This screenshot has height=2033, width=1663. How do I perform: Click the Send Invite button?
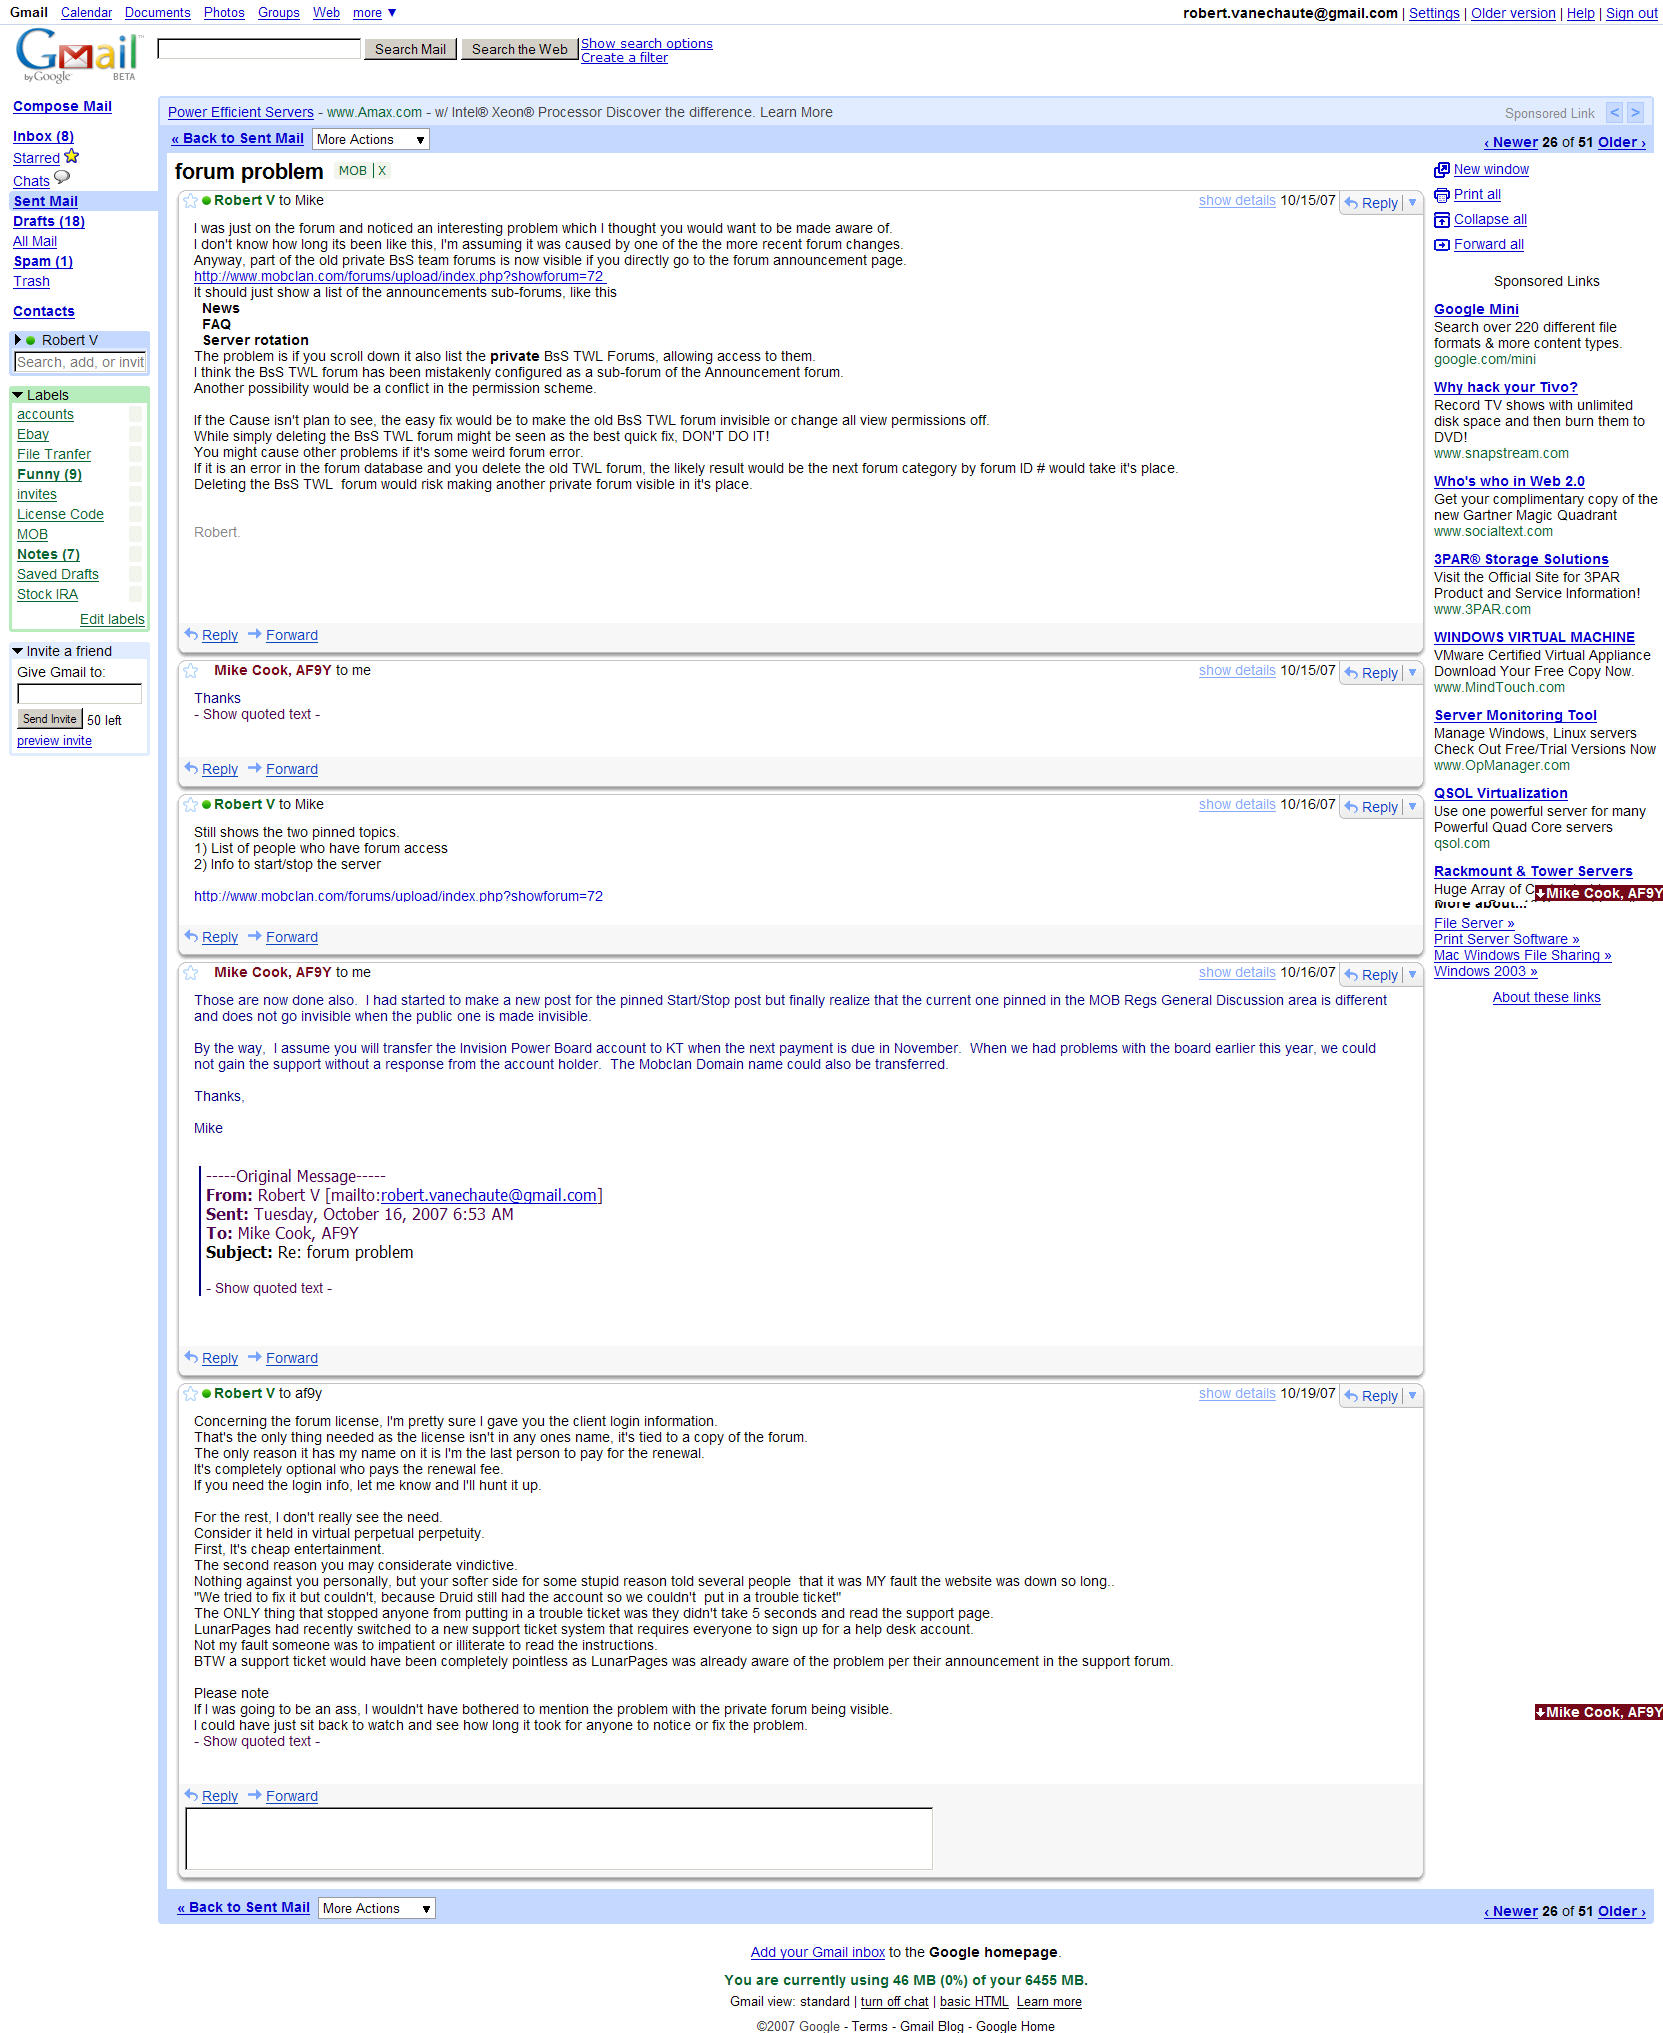[x=49, y=719]
